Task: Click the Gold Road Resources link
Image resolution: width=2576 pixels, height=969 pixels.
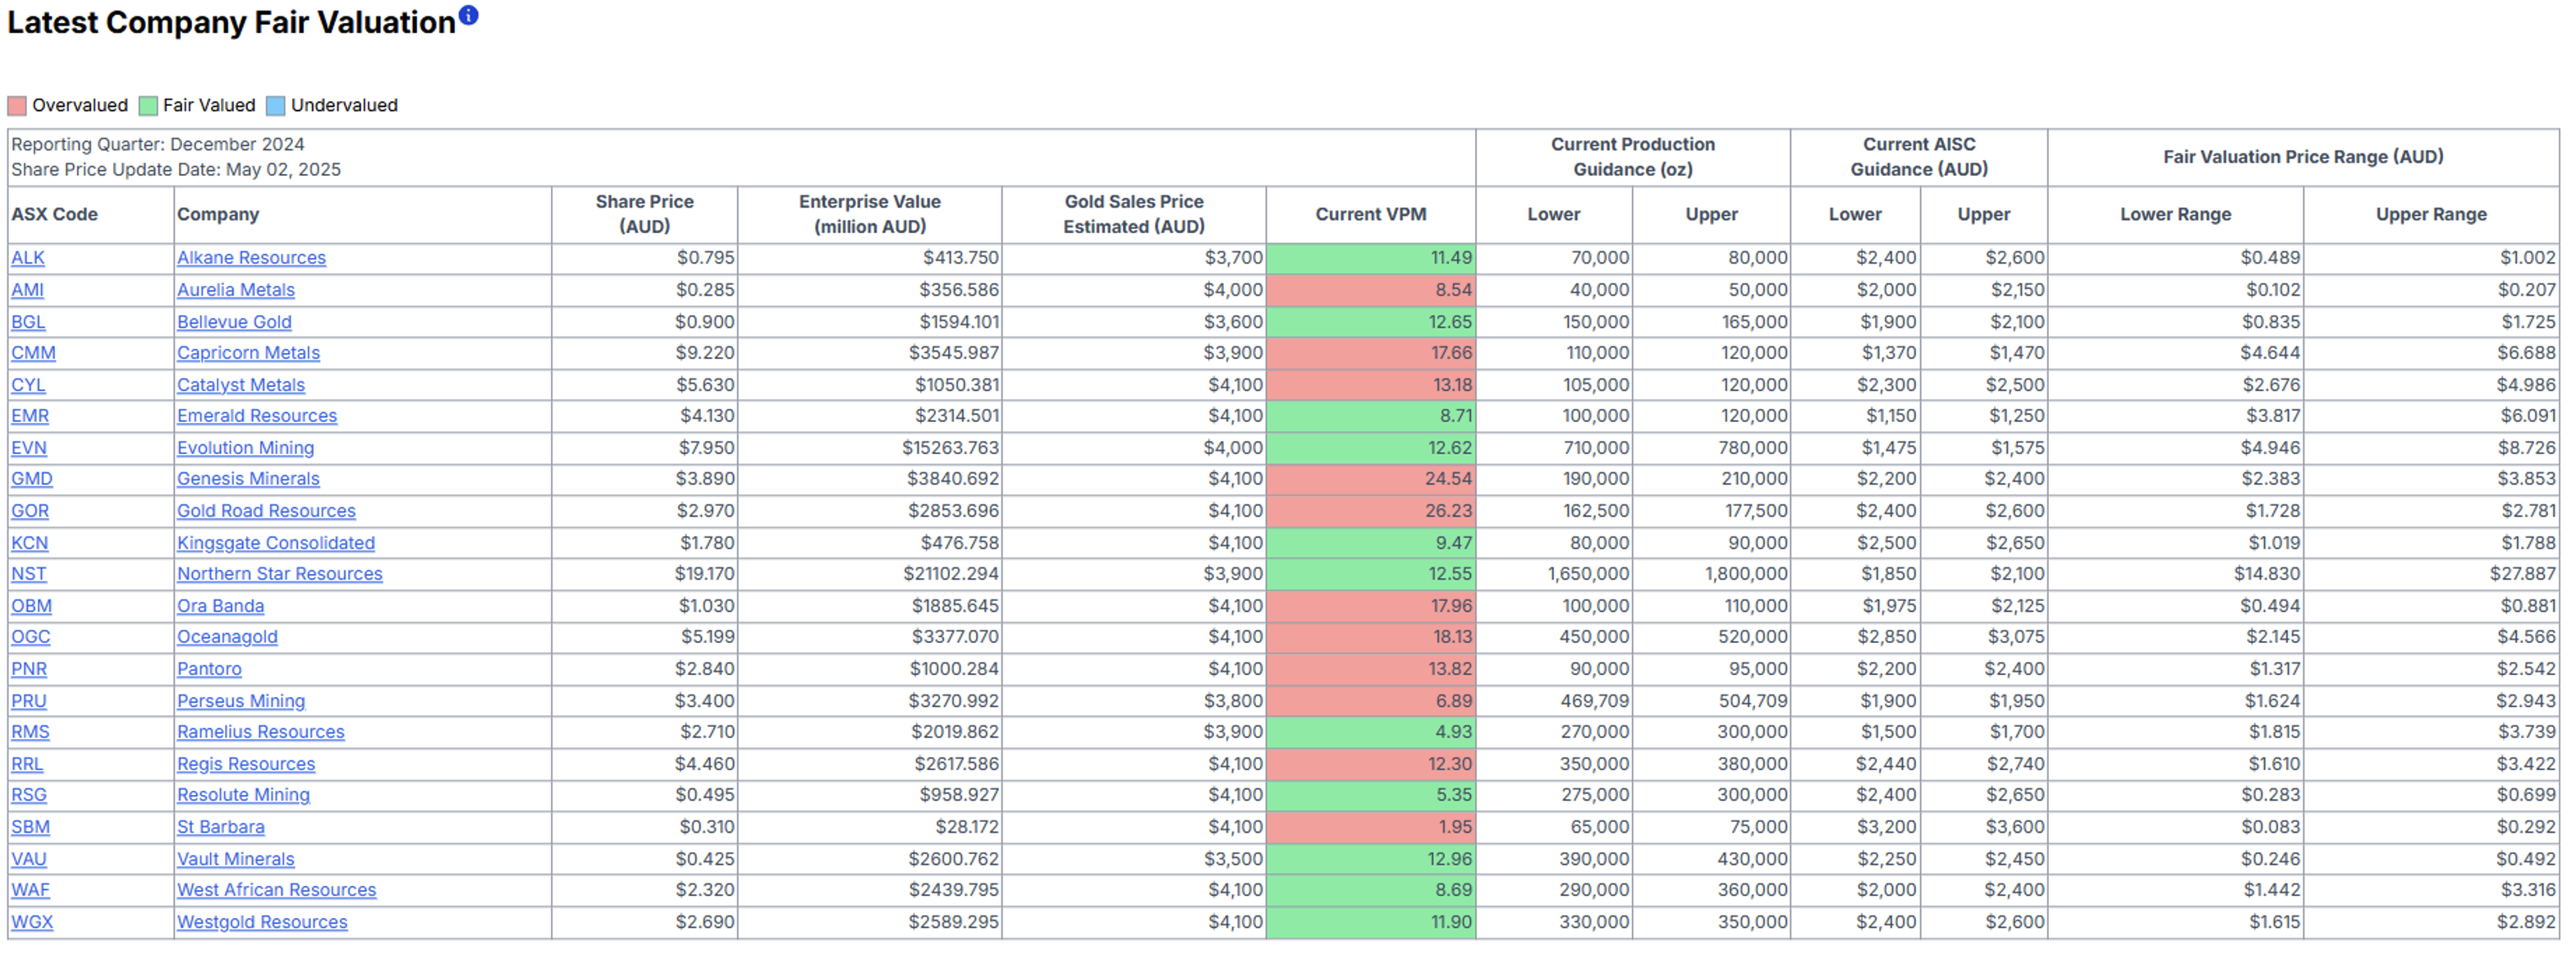Action: (x=266, y=511)
